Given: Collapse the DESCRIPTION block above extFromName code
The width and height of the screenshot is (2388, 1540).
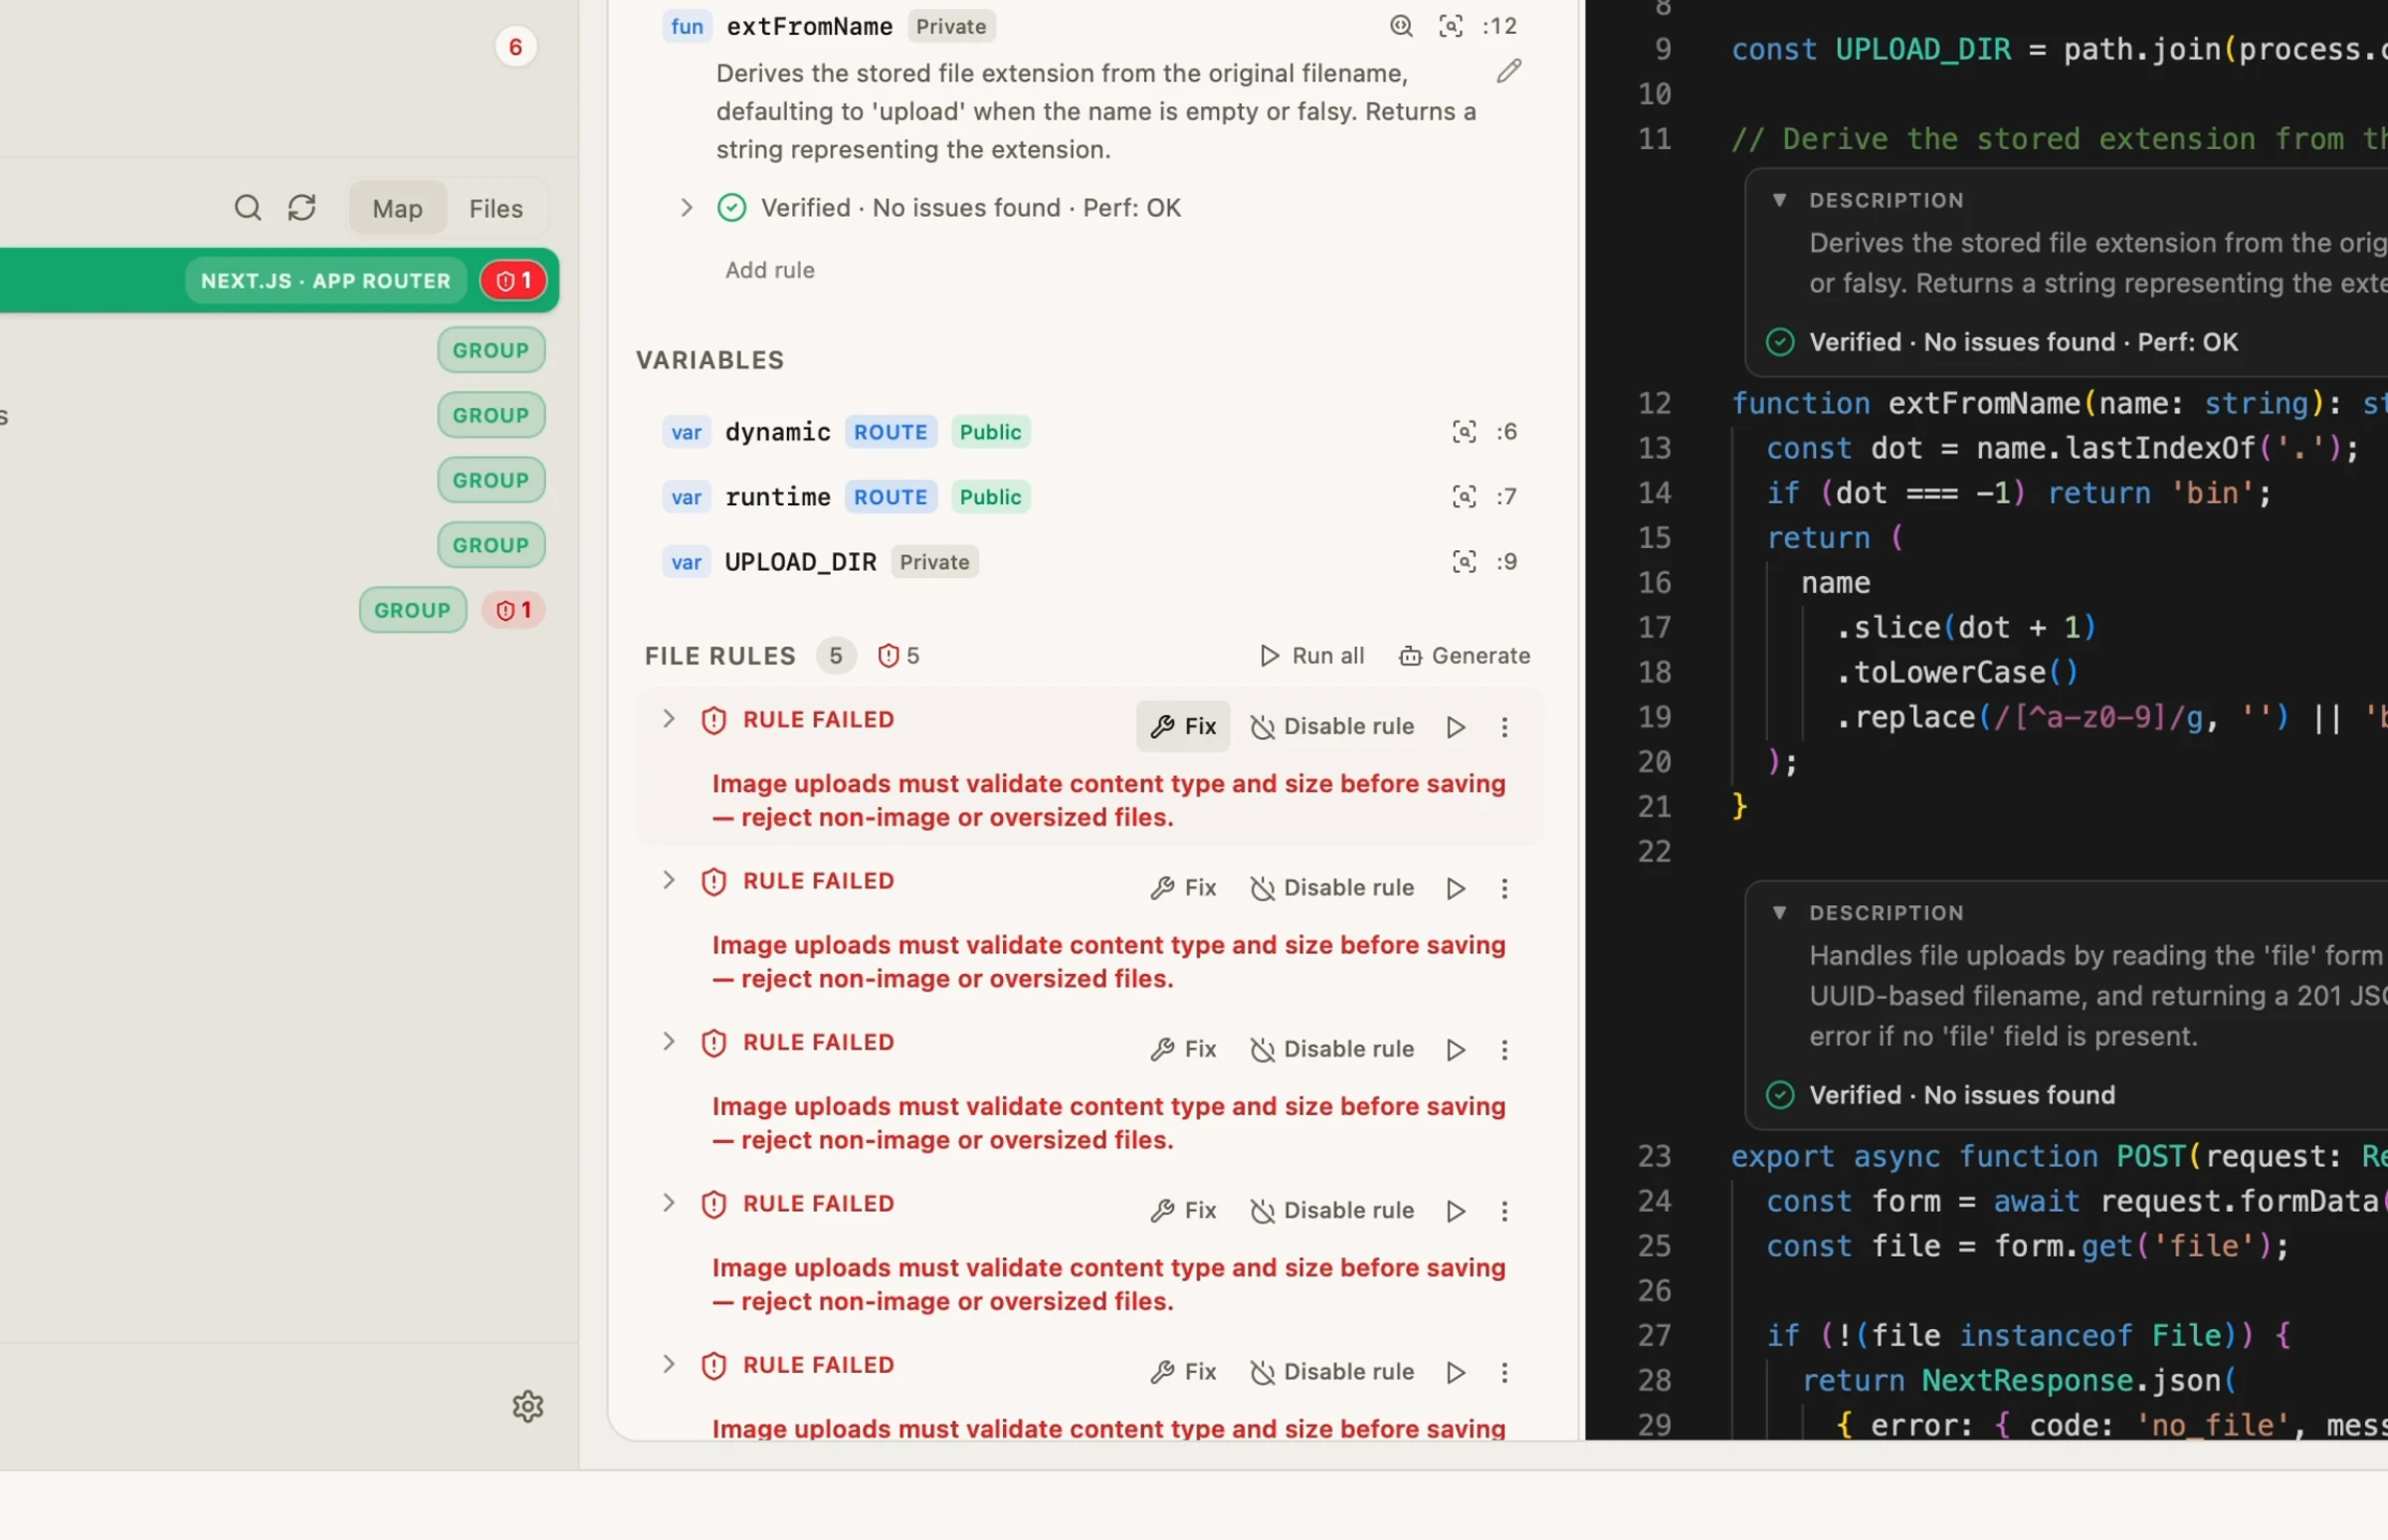Looking at the screenshot, I should (1779, 200).
